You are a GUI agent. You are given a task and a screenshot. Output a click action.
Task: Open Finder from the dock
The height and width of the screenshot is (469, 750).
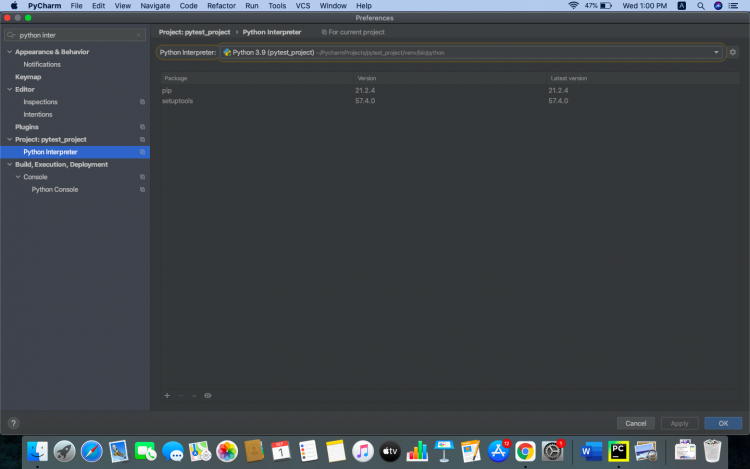coord(37,451)
